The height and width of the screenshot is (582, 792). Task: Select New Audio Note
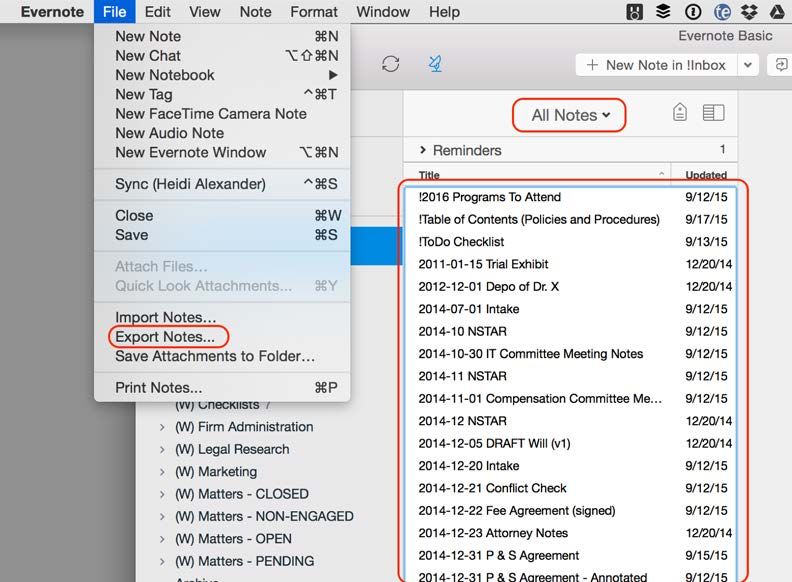point(222,133)
